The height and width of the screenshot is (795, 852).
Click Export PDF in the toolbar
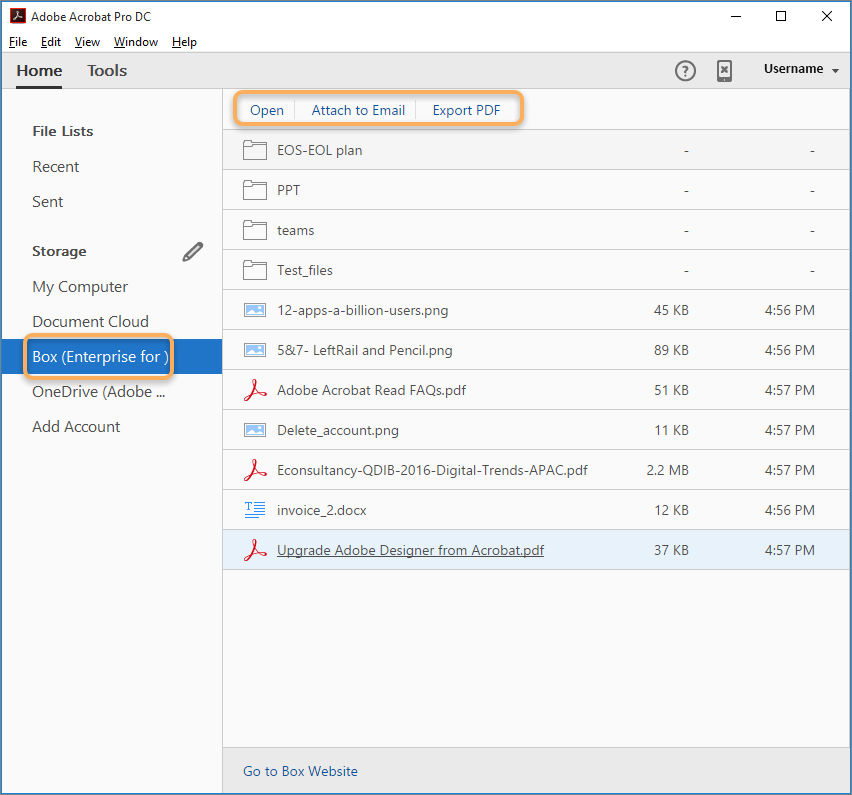coord(466,110)
